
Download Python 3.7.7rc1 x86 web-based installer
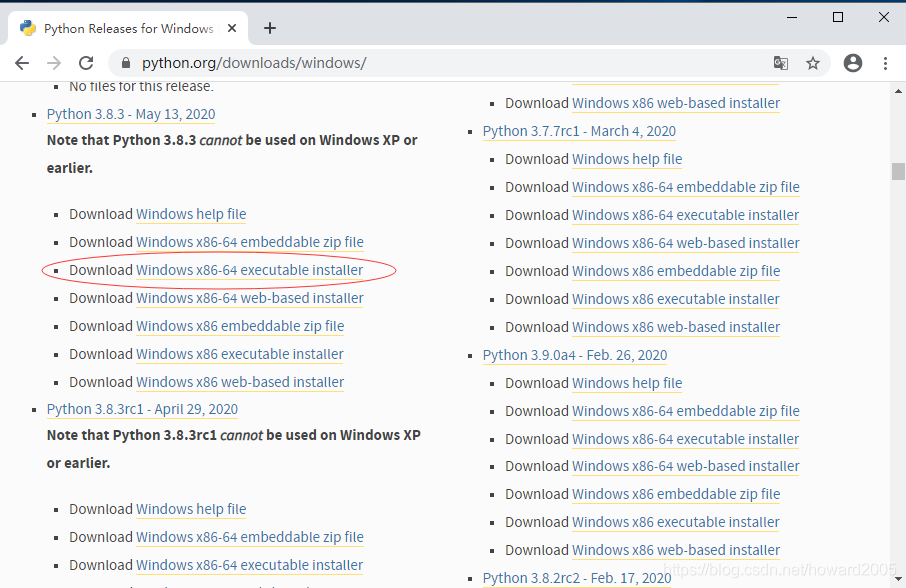tap(676, 328)
